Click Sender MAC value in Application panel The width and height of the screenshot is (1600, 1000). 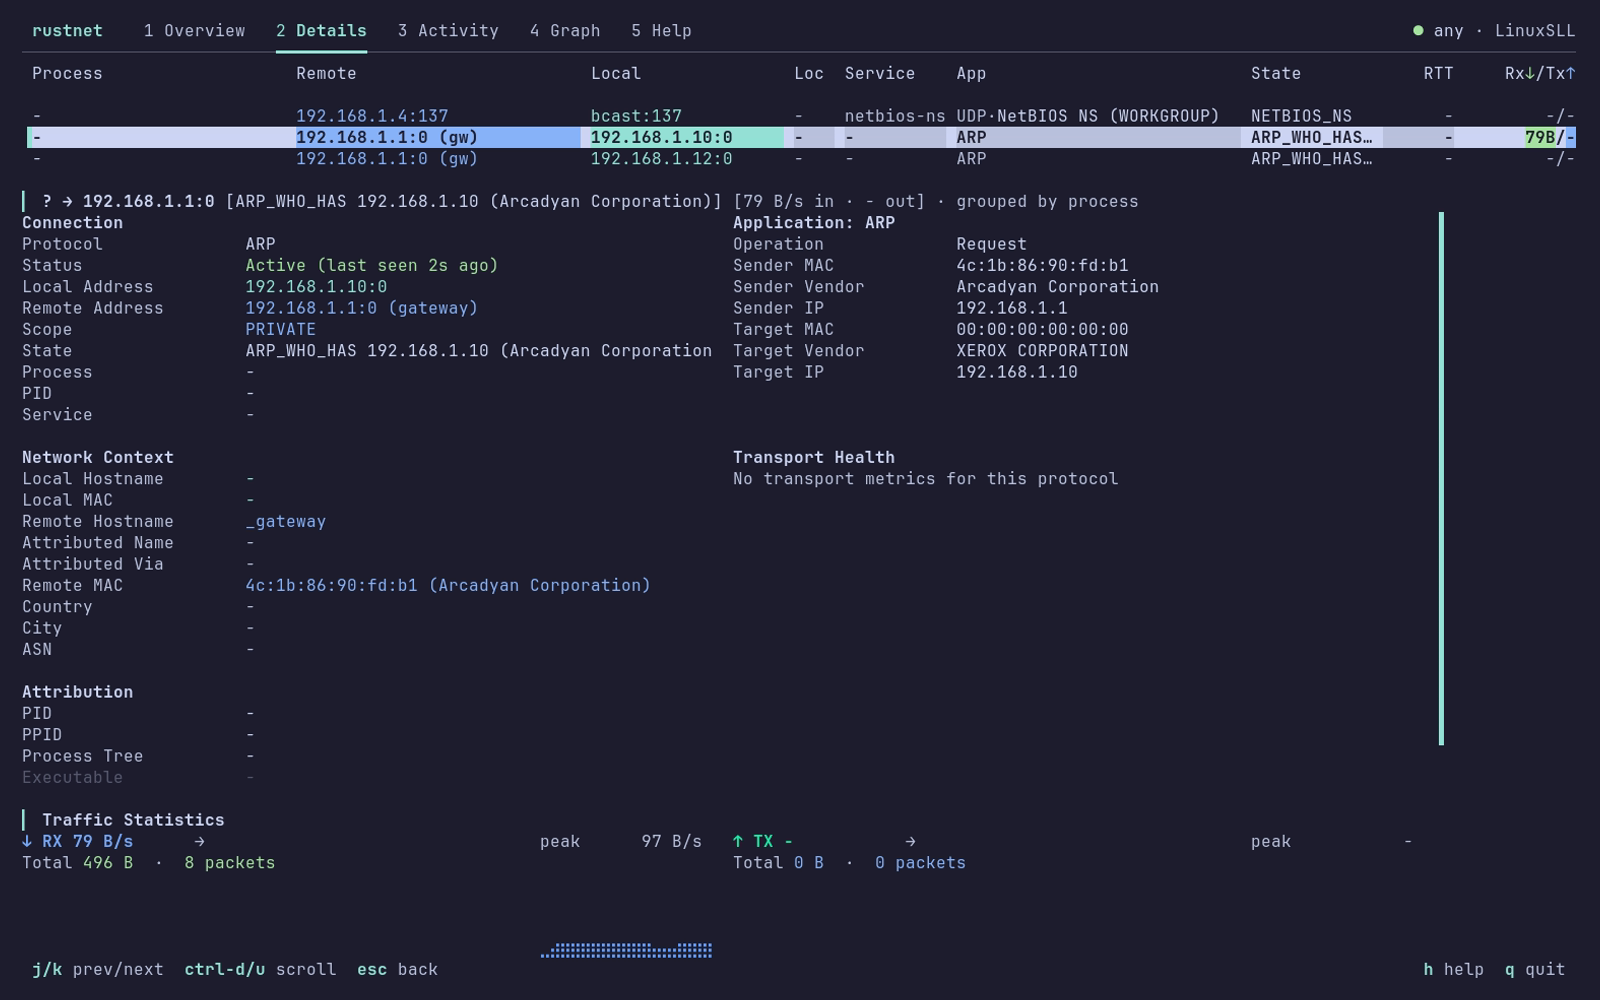pyautogui.click(x=1042, y=265)
